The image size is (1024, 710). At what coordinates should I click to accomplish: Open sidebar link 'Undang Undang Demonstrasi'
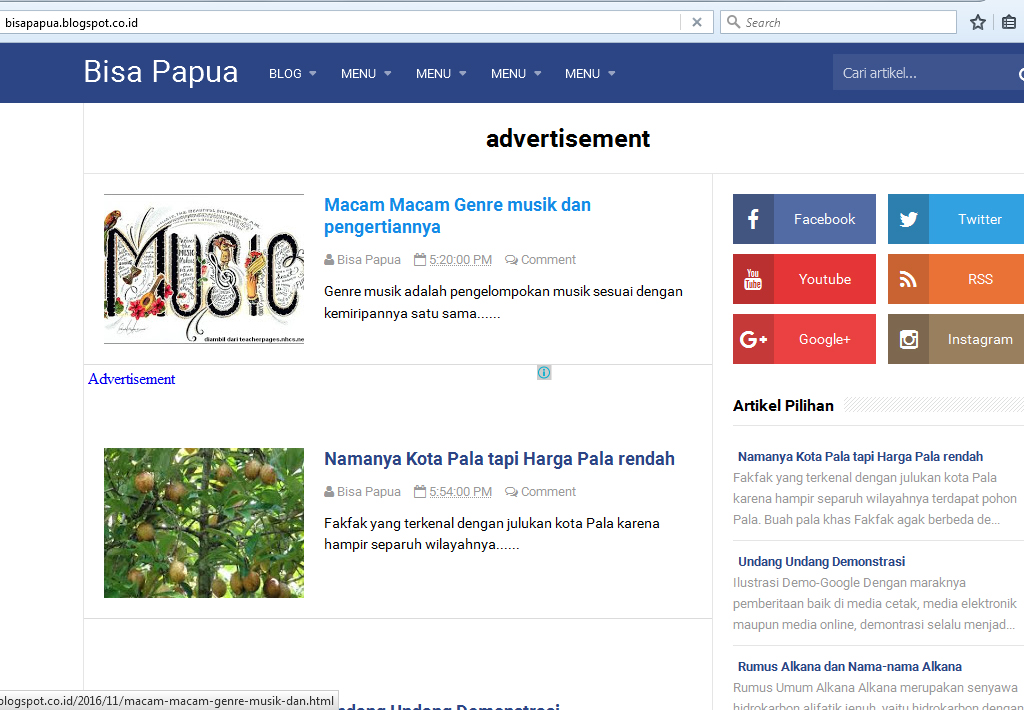click(x=822, y=562)
